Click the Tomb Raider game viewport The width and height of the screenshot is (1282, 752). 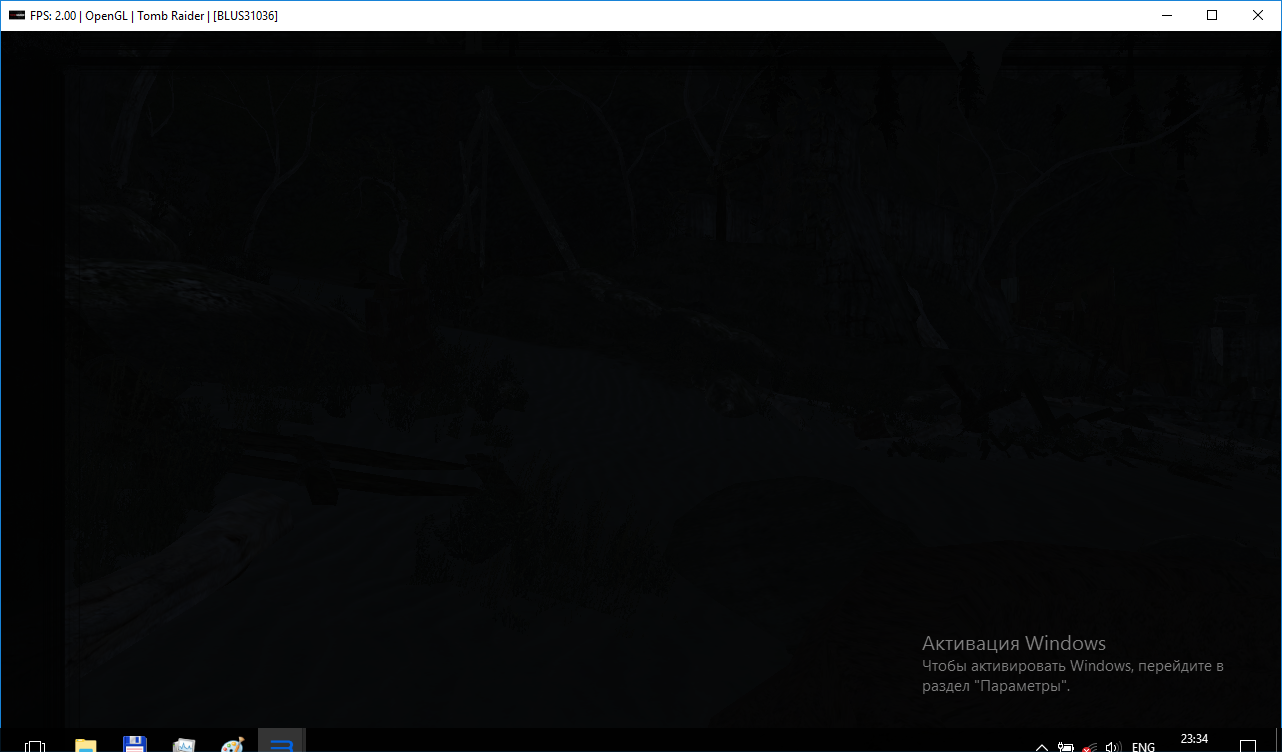pos(641,380)
